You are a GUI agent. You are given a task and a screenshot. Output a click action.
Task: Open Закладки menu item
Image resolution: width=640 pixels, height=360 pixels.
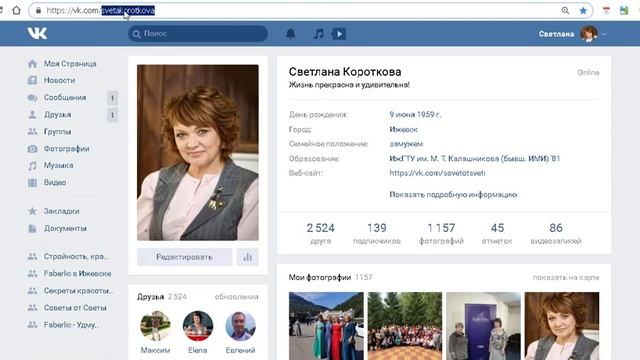61,211
